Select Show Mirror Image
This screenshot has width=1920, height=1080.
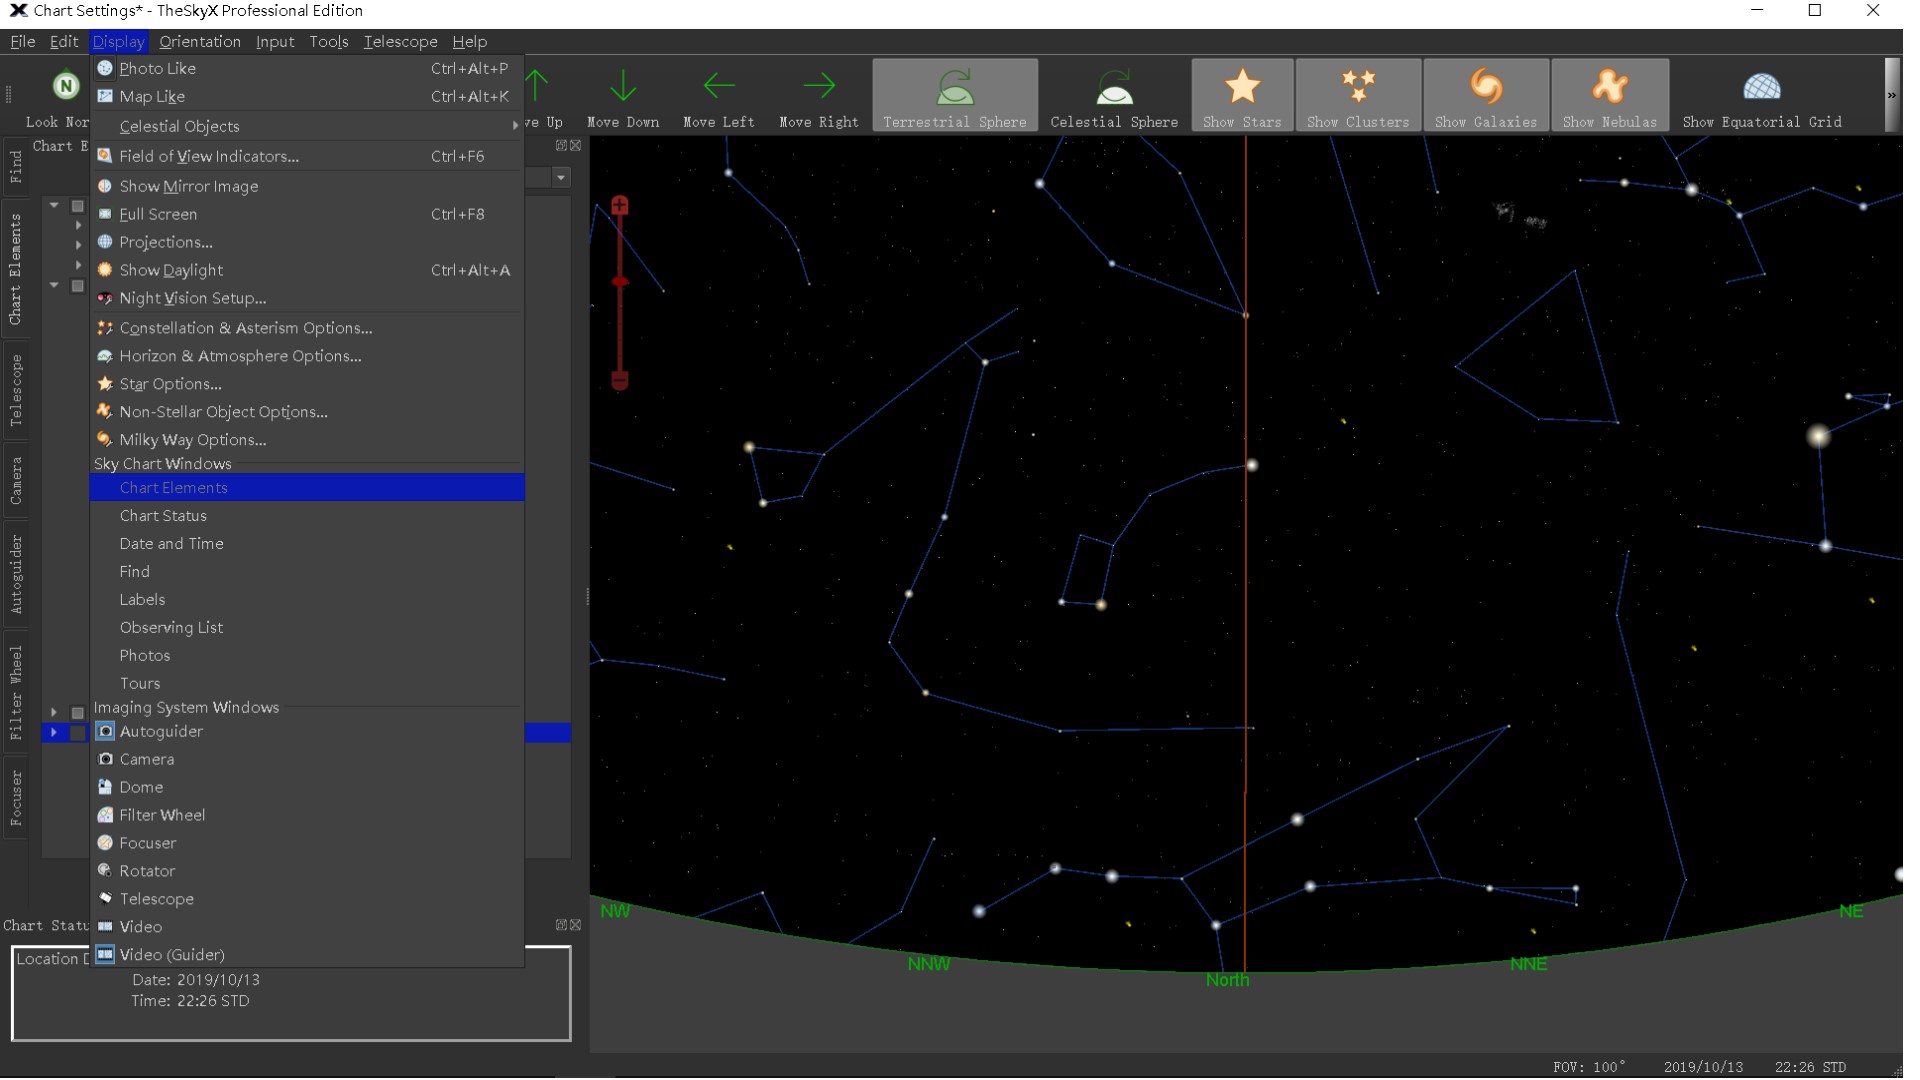pyautogui.click(x=307, y=186)
